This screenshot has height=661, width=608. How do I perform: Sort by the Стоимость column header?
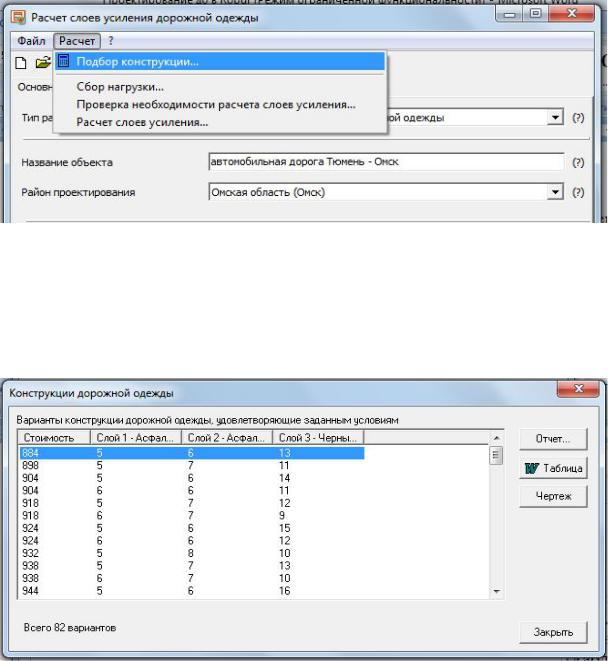[x=54, y=438]
